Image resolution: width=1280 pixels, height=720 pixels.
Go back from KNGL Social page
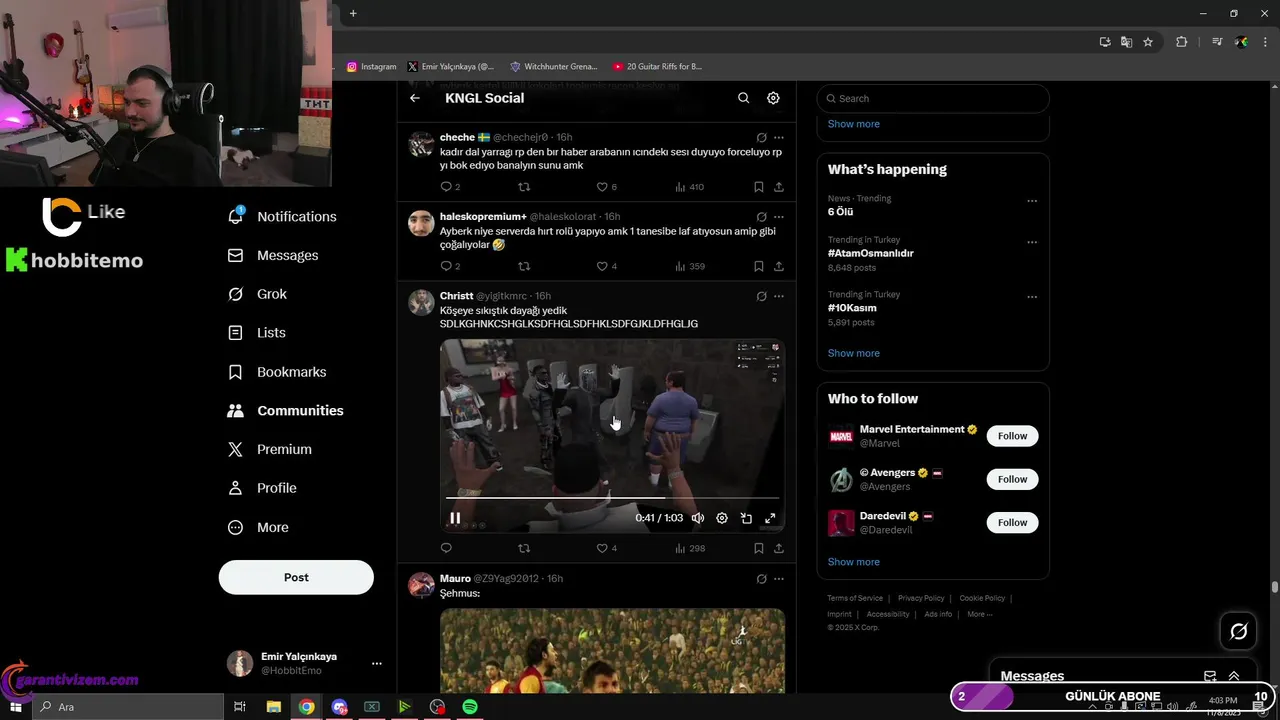coord(415,98)
